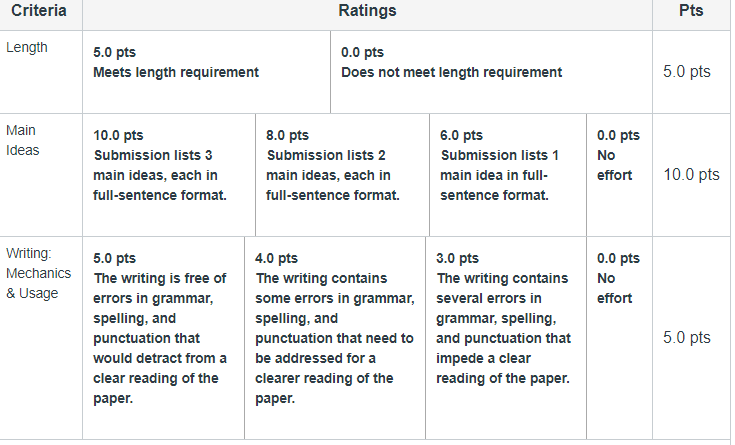Select 'No effort' rating in Main Ideas row
The width and height of the screenshot is (735, 445).
[619, 175]
